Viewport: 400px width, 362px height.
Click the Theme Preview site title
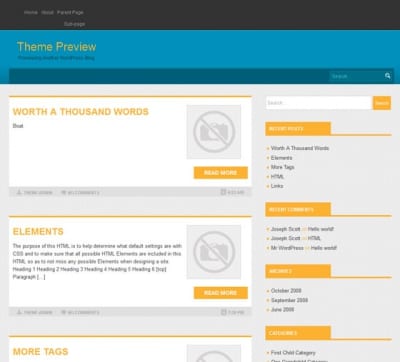(x=57, y=47)
